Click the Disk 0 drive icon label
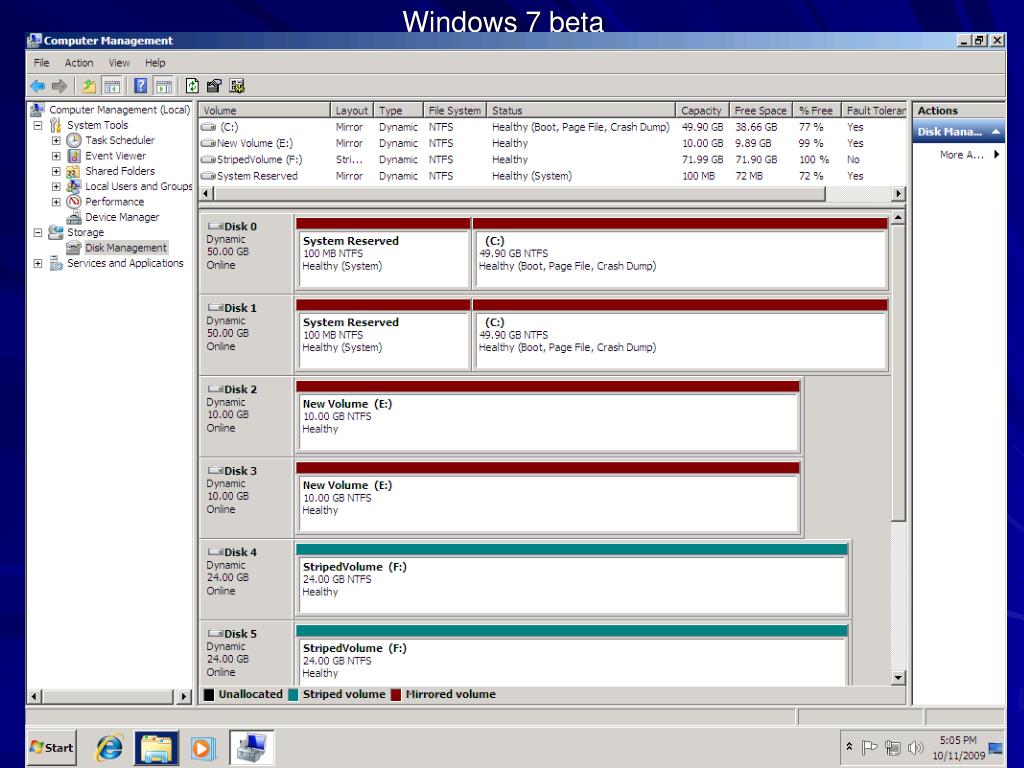Image resolution: width=1024 pixels, height=768 pixels. (x=232, y=227)
